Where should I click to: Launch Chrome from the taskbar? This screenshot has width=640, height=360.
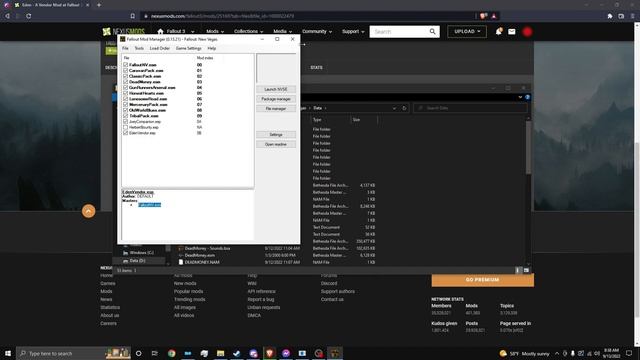pyautogui.click(x=171, y=353)
